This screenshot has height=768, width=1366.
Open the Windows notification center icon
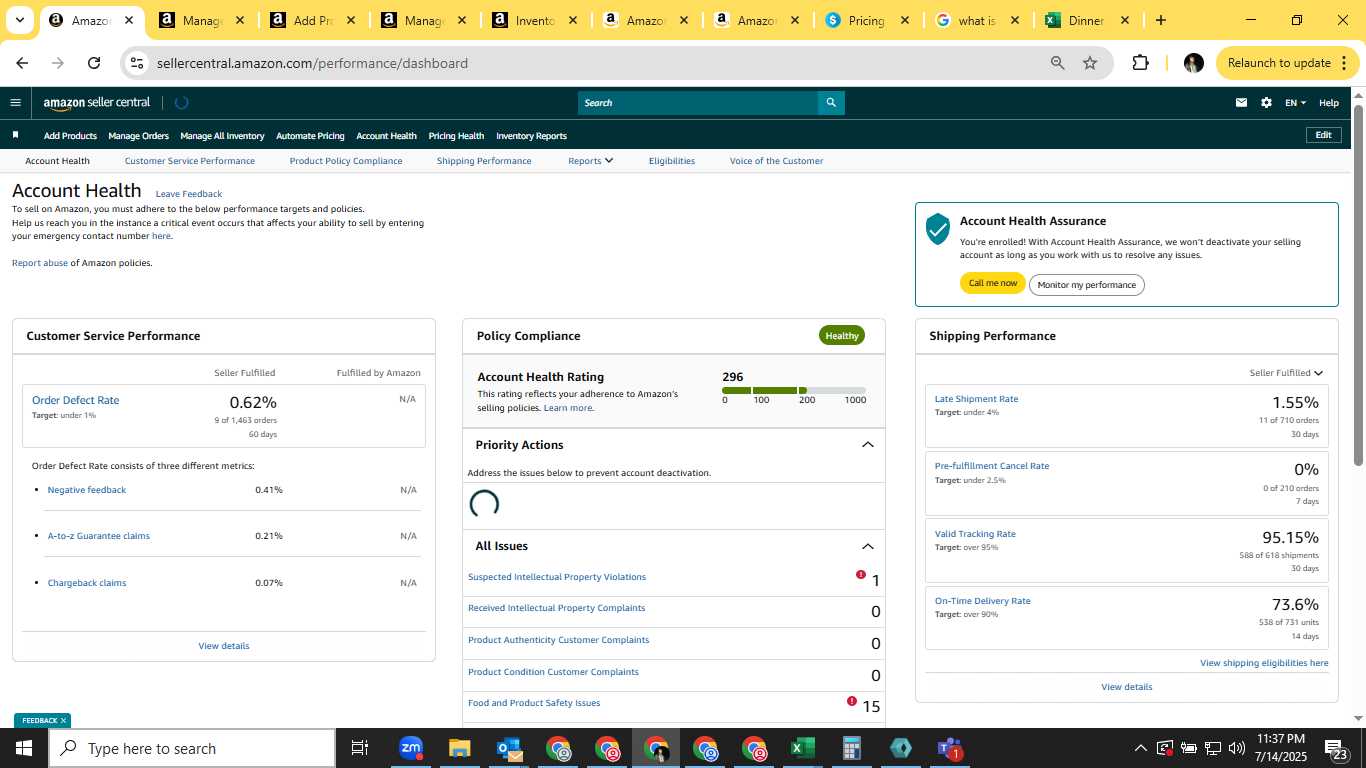pos(1335,749)
